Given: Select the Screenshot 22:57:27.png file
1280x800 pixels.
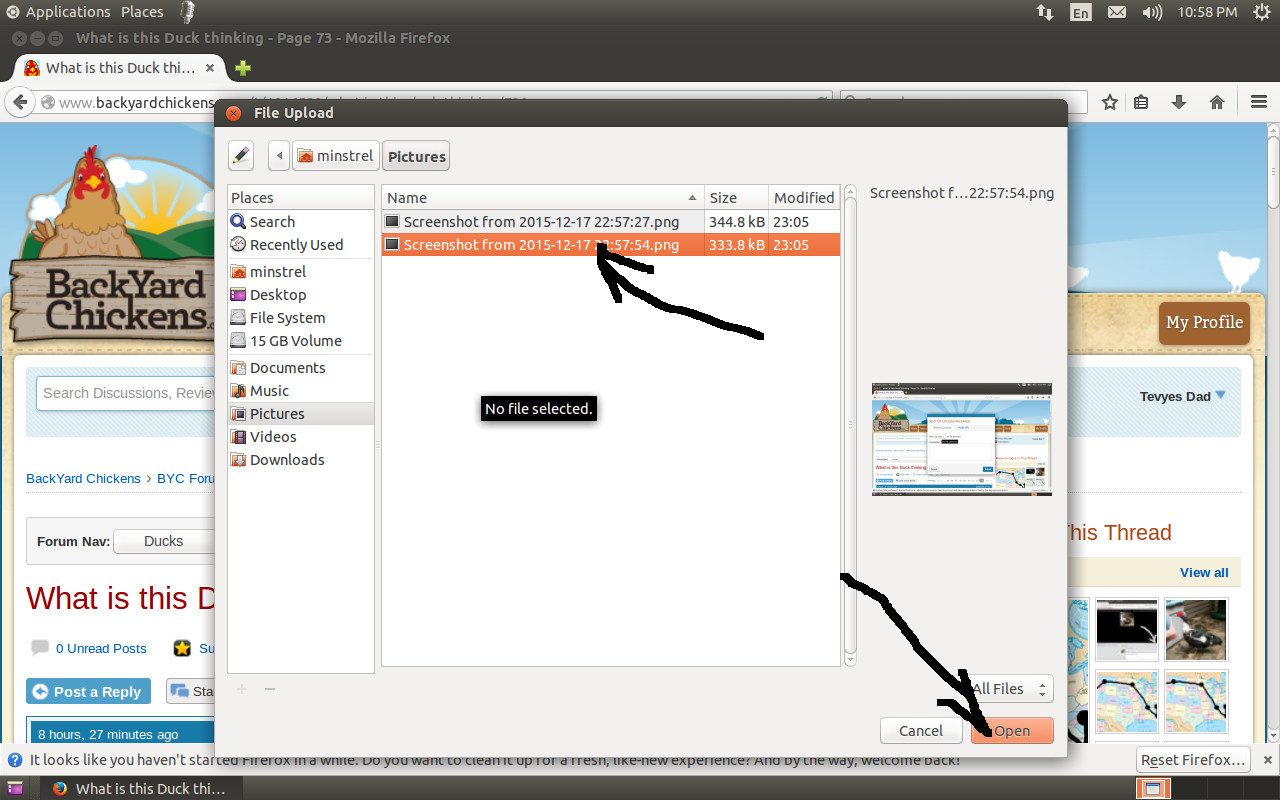Looking at the screenshot, I should click(541, 222).
